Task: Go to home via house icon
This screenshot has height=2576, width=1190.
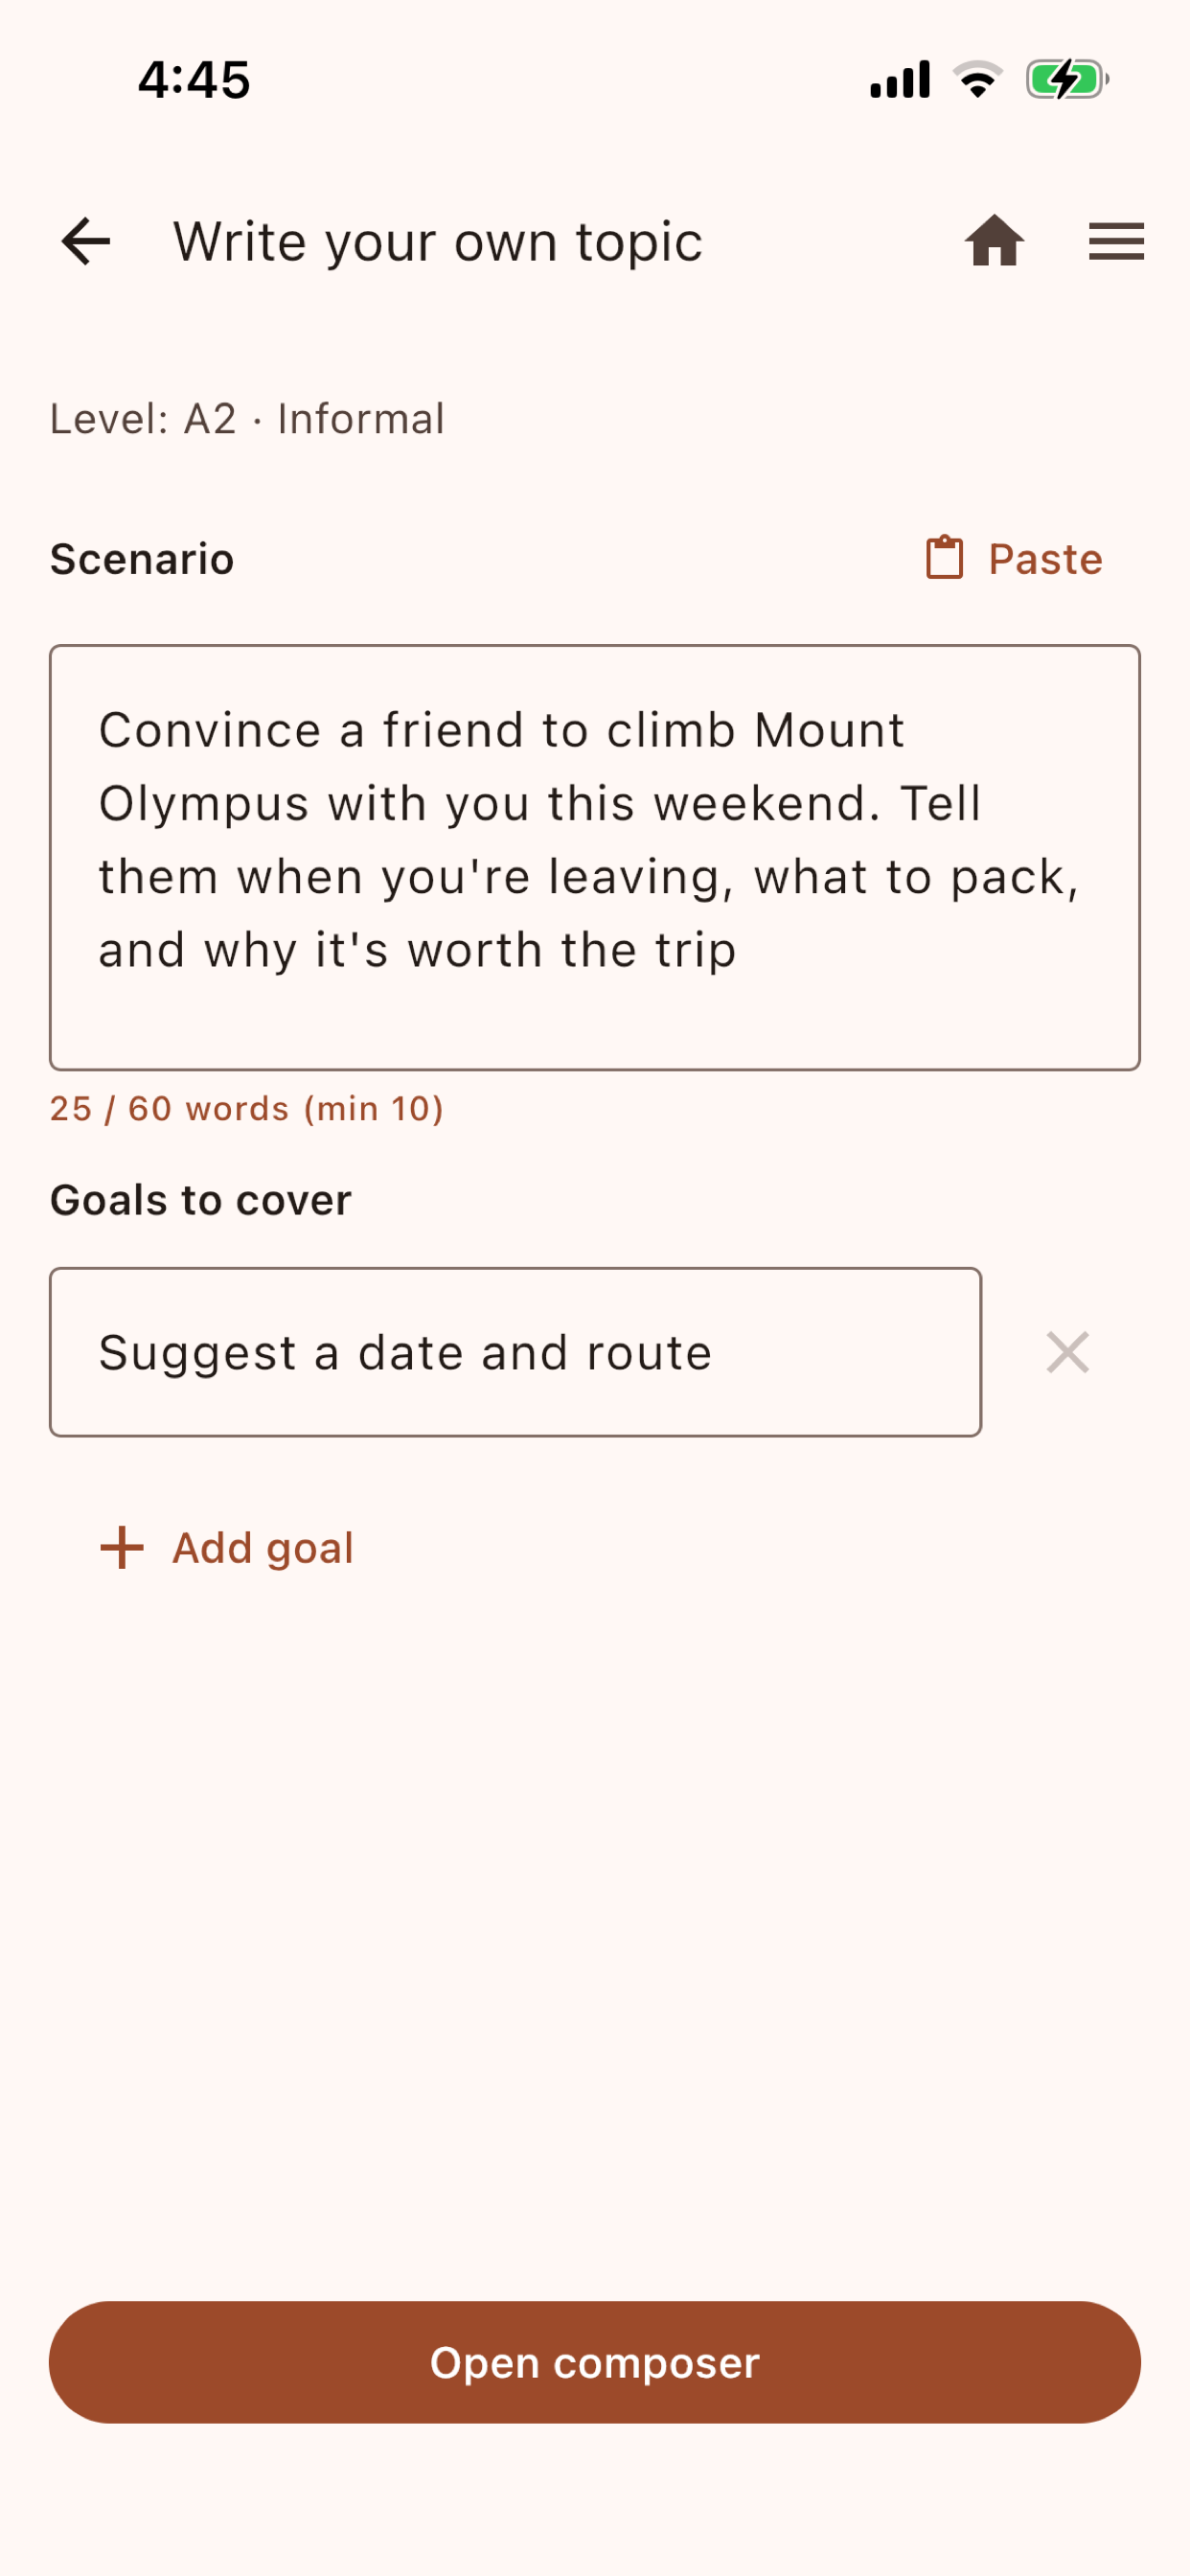Action: 994,242
